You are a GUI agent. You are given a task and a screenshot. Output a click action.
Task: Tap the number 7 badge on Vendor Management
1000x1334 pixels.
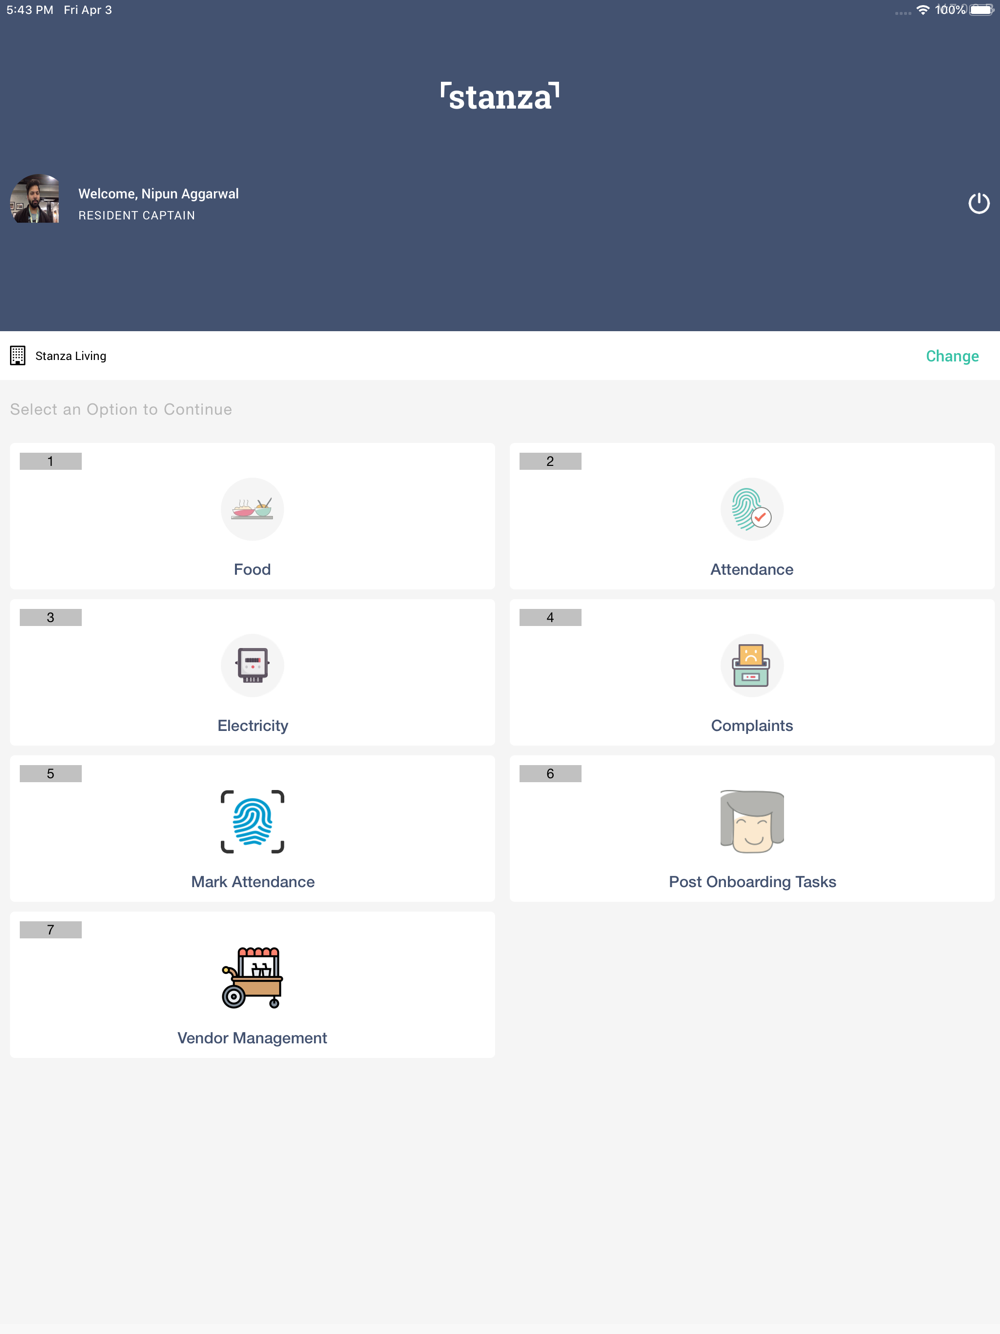pos(51,929)
